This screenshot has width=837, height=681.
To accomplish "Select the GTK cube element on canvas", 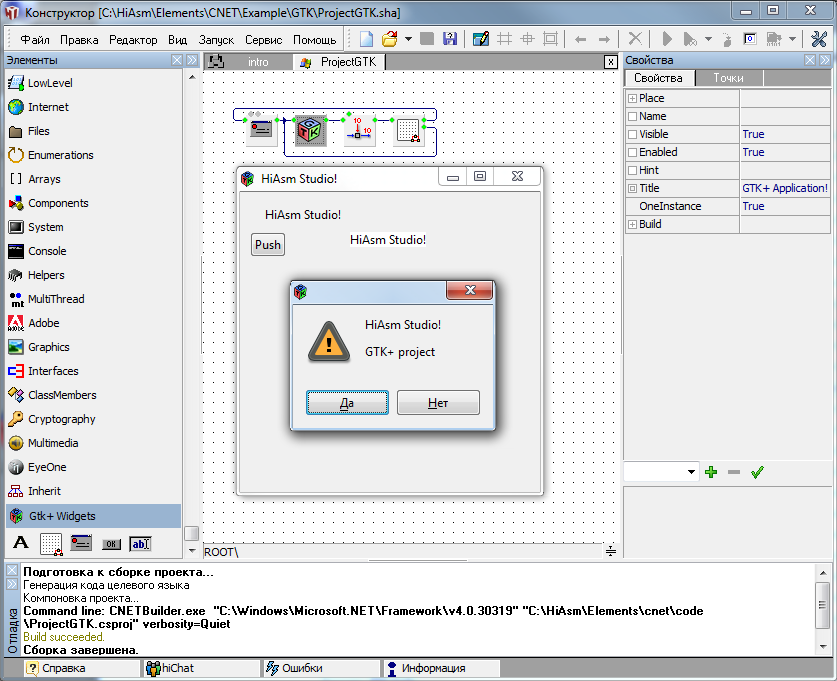I will pyautogui.click(x=310, y=129).
